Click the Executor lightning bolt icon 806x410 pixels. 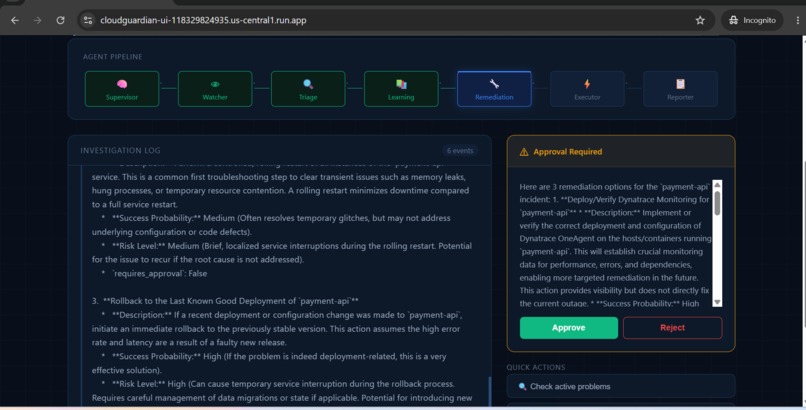pyautogui.click(x=587, y=84)
